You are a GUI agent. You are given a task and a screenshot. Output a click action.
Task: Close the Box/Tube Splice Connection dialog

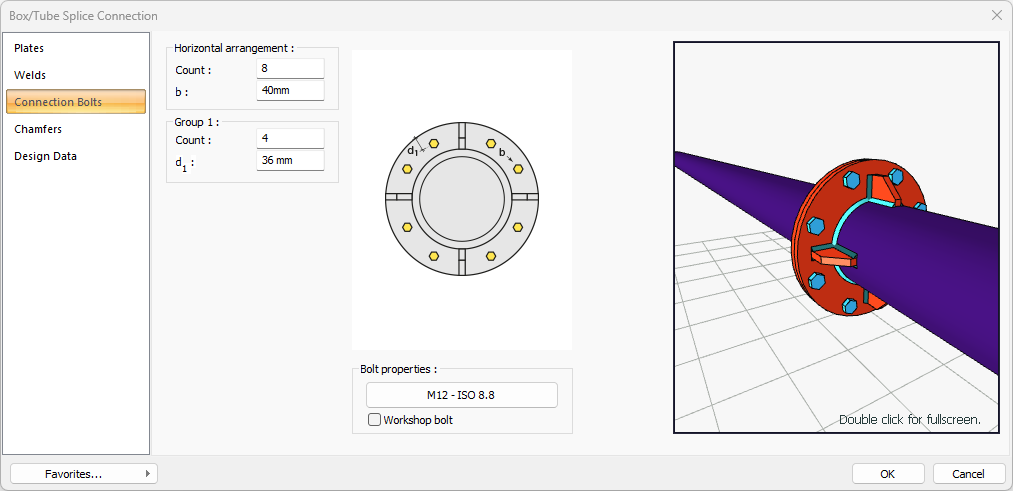pyautogui.click(x=996, y=16)
